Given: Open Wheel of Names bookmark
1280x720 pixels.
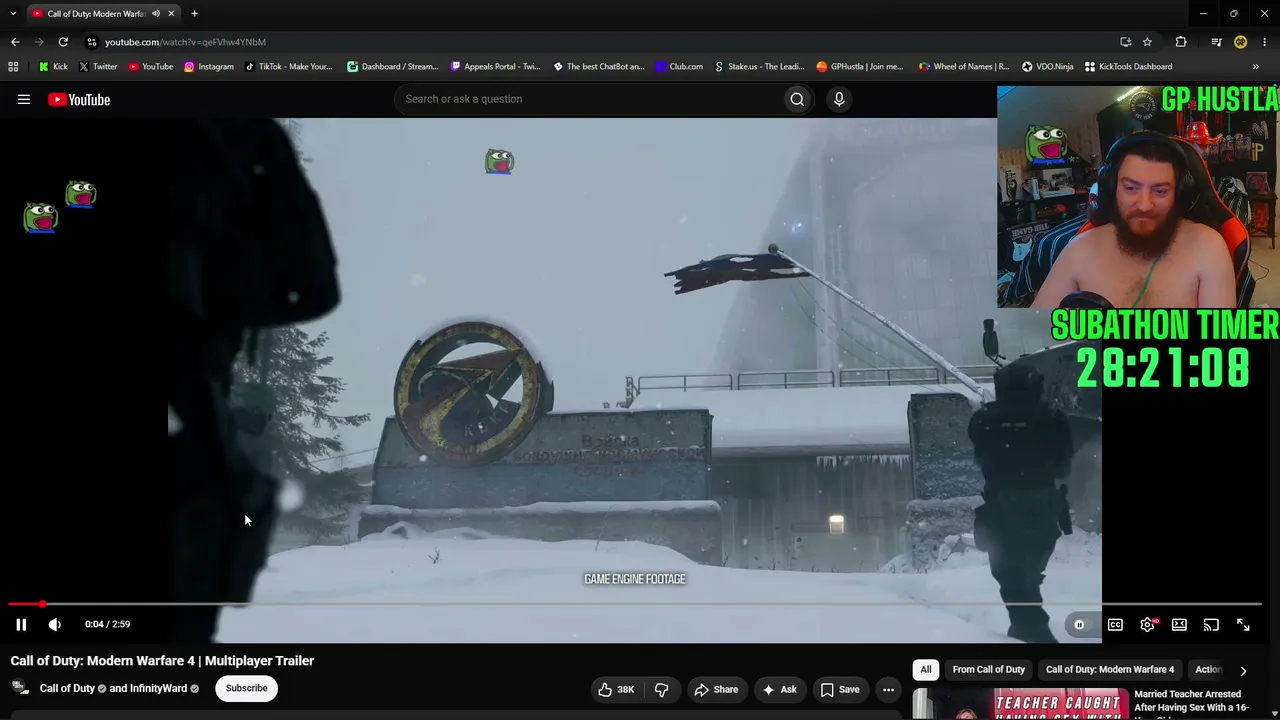Looking at the screenshot, I should pos(964,67).
